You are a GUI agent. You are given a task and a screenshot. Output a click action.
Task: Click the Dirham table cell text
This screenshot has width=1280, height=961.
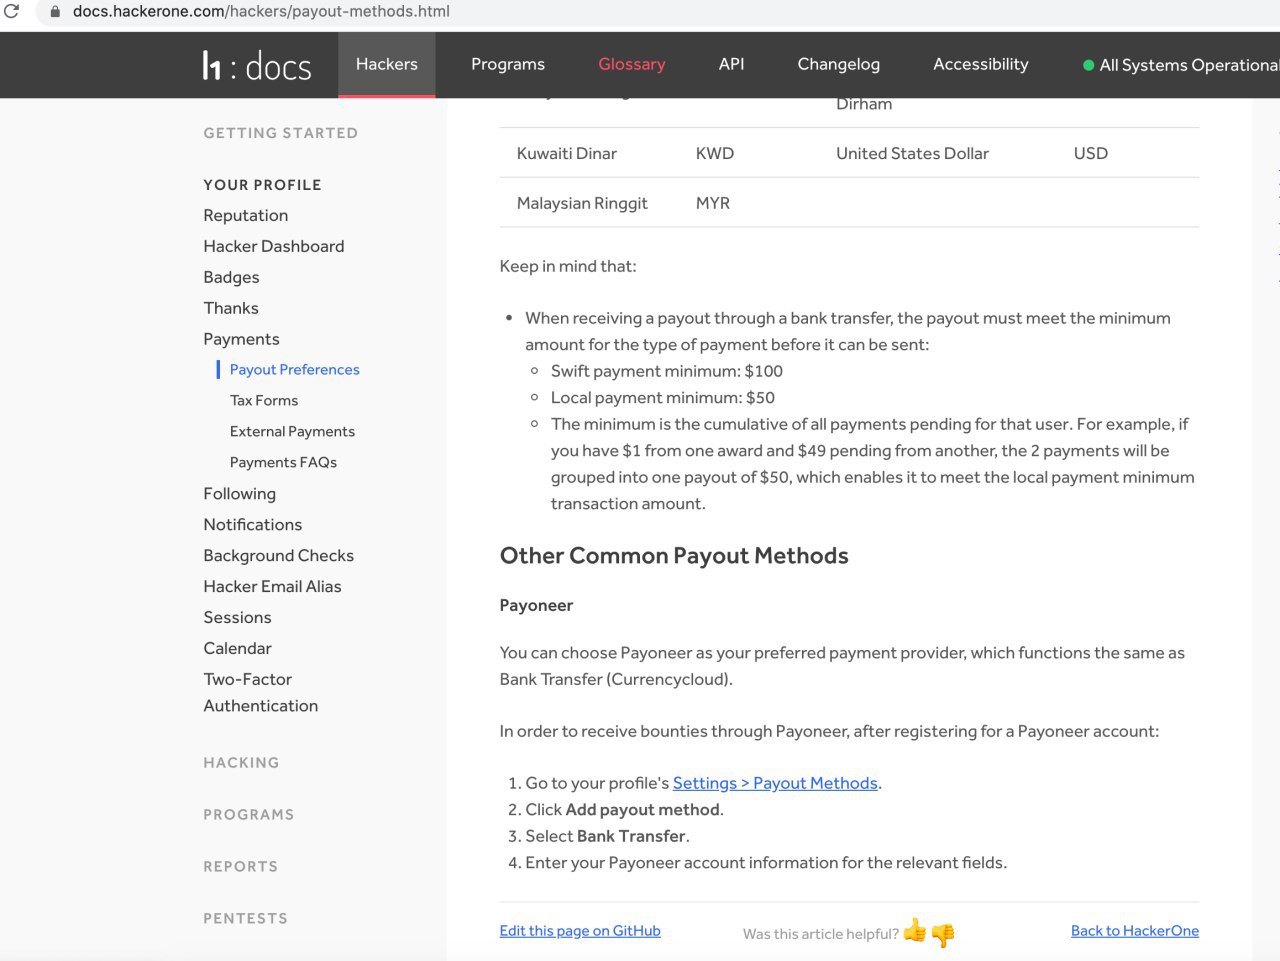point(864,104)
